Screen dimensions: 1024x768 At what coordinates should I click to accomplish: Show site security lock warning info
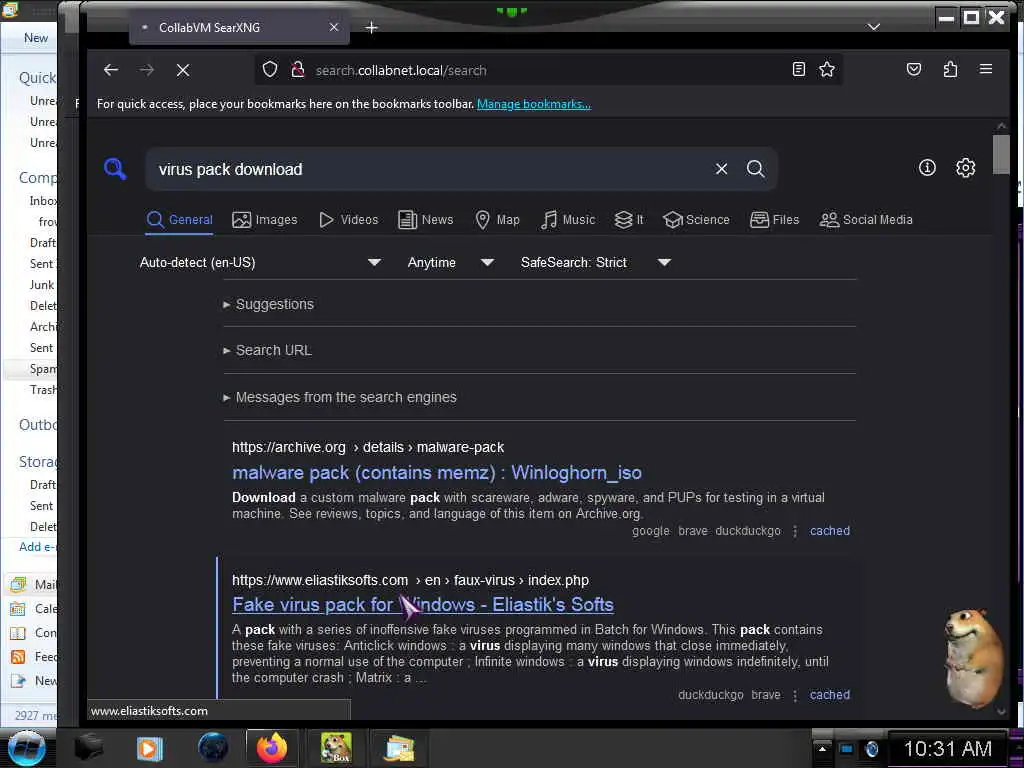point(298,69)
